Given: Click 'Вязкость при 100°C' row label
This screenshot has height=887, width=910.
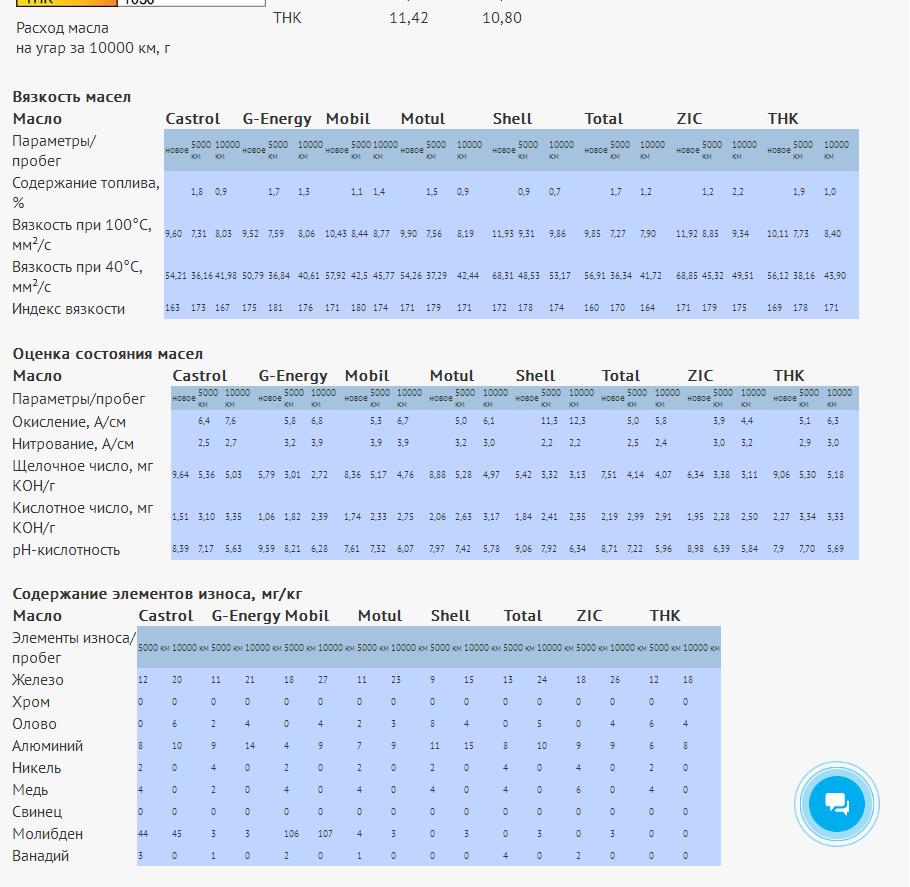Looking at the screenshot, I should tap(82, 235).
